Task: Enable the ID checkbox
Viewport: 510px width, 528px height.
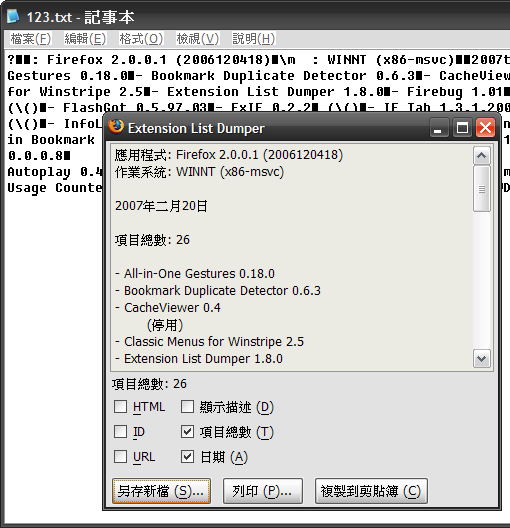Action: click(x=120, y=431)
